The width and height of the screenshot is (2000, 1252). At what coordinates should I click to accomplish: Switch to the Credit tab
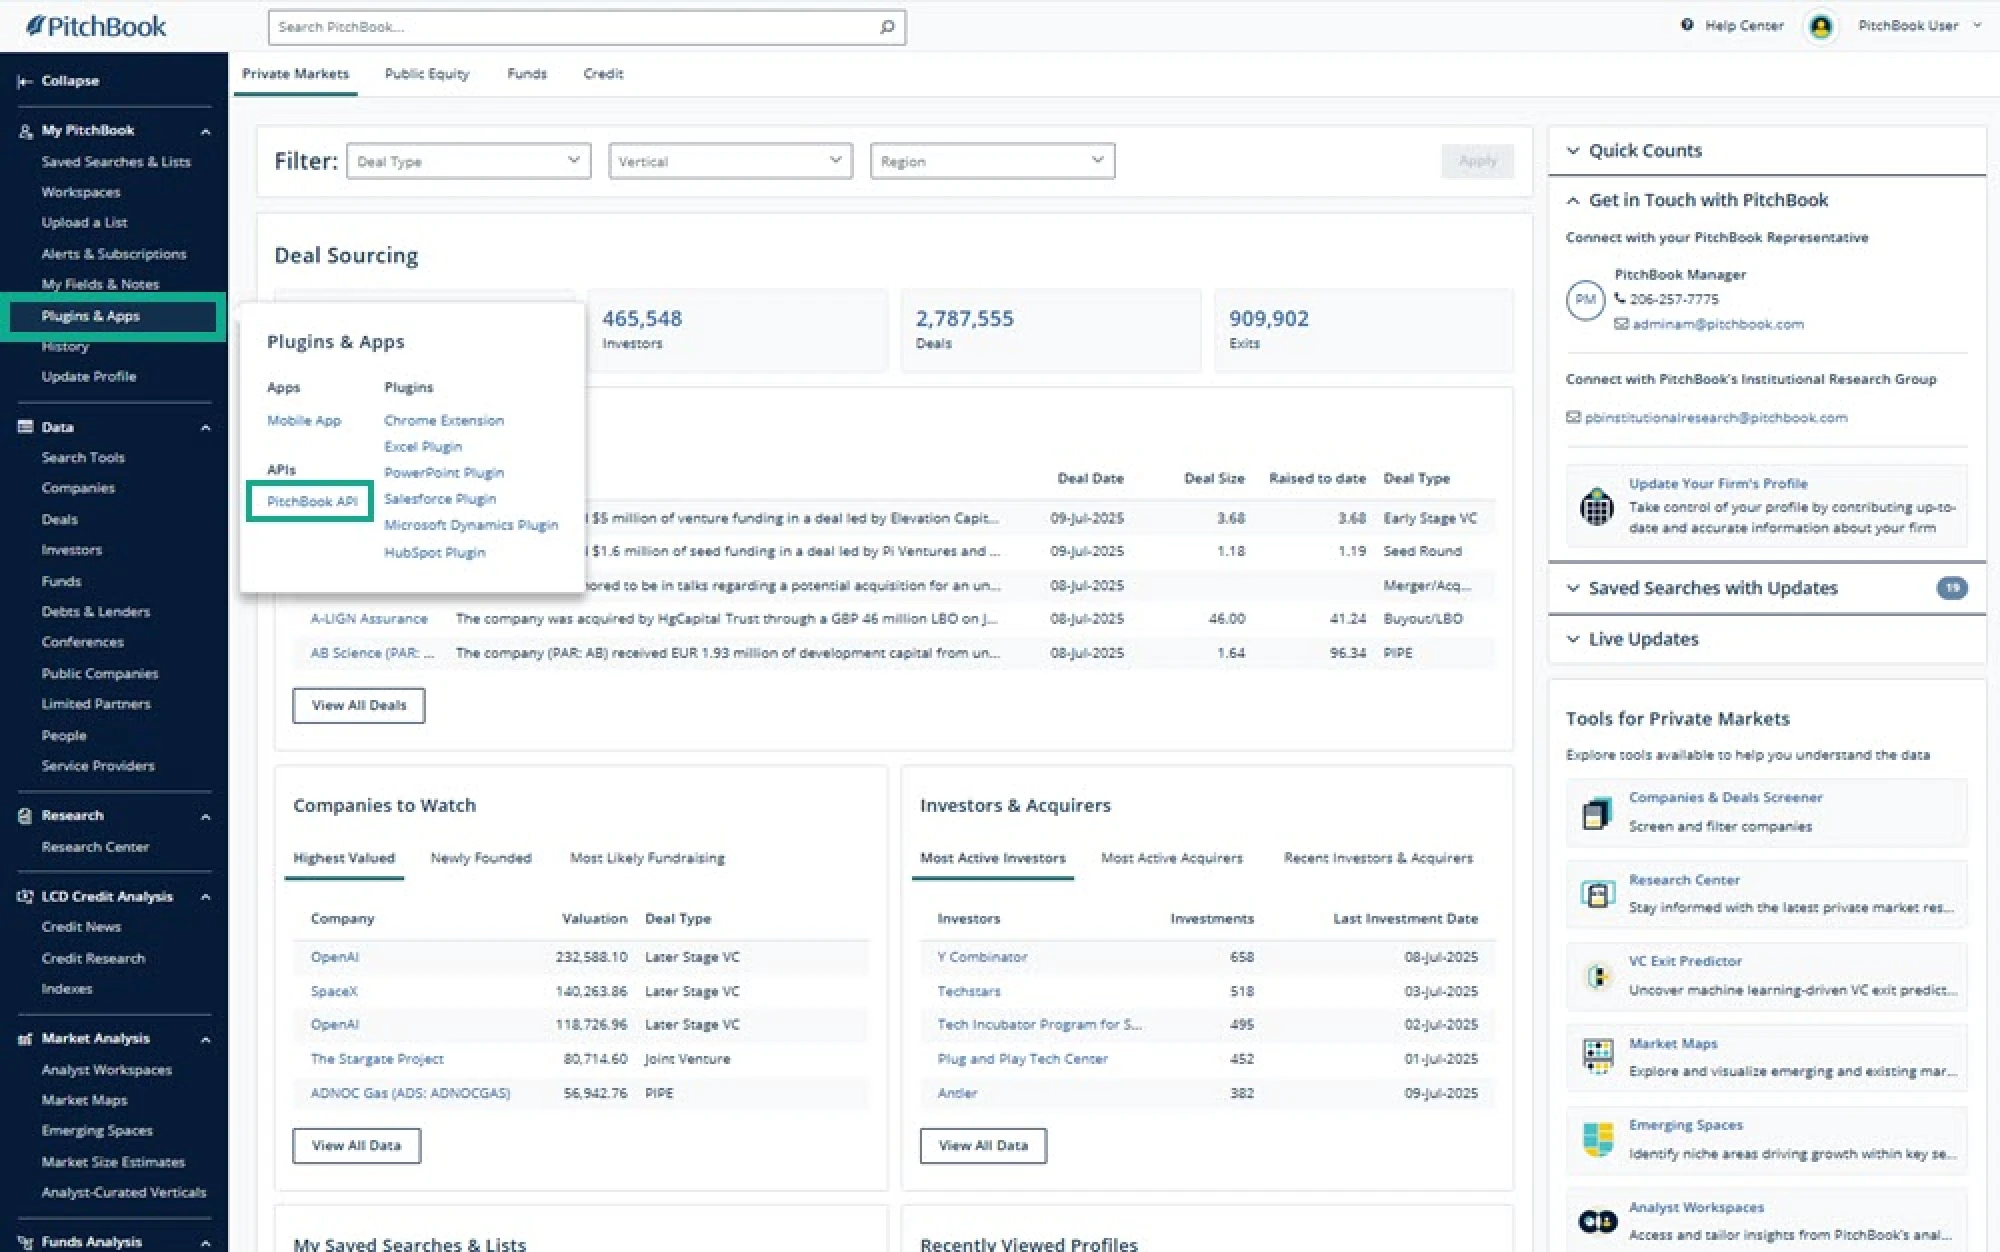(x=603, y=74)
